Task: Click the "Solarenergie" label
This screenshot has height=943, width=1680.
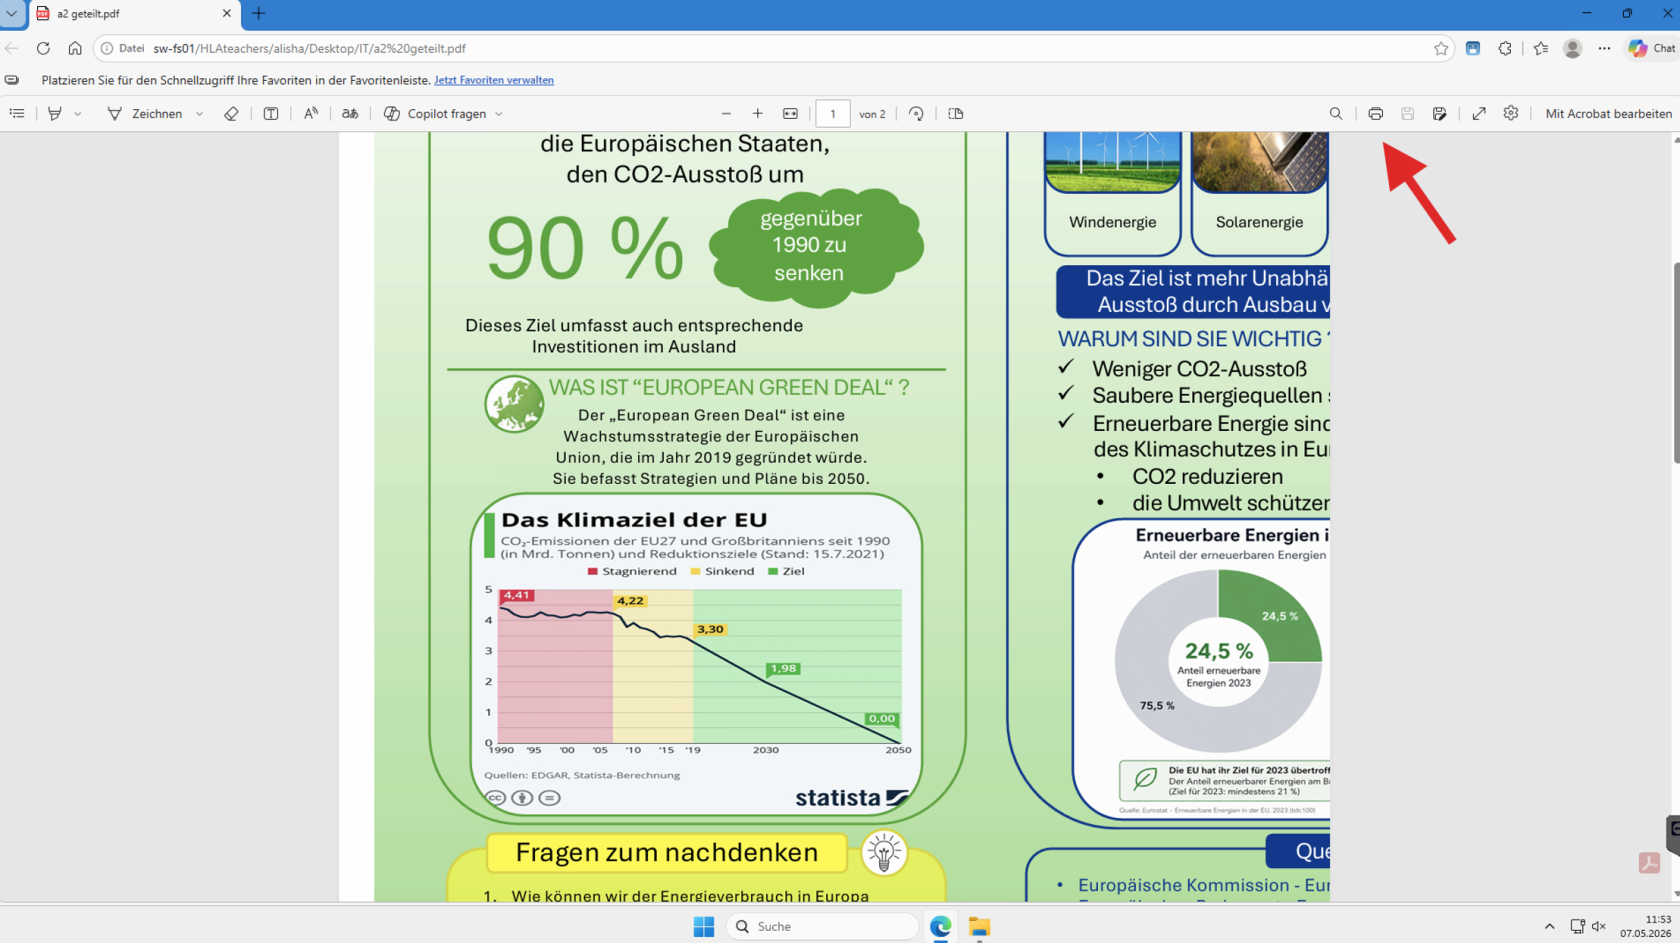Action: point(1259,222)
